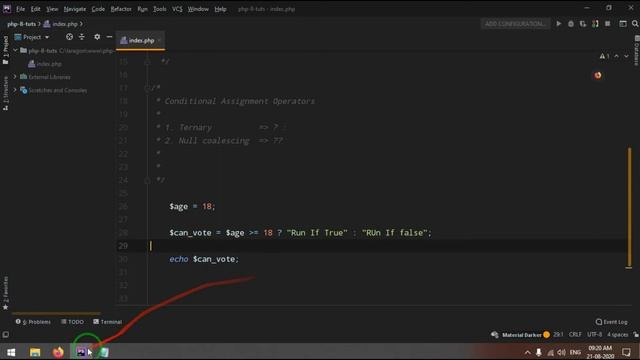Close the index.php tab

pos(160,40)
